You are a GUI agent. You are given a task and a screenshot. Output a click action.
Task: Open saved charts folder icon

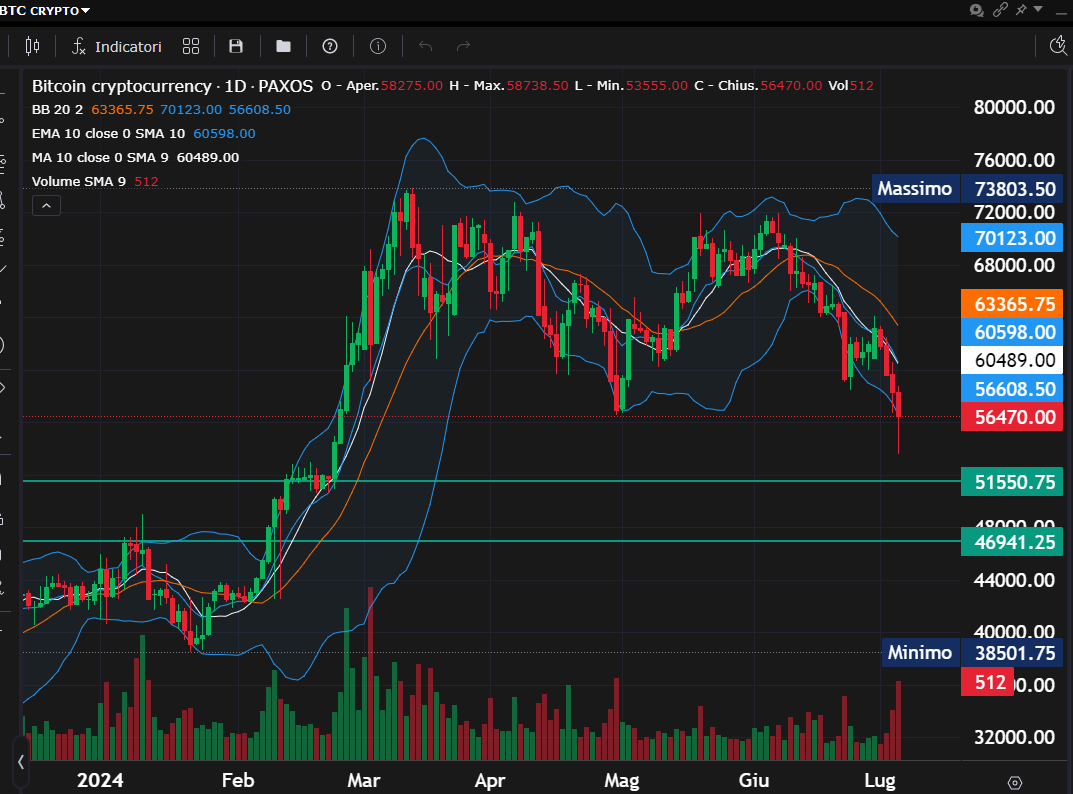point(283,46)
